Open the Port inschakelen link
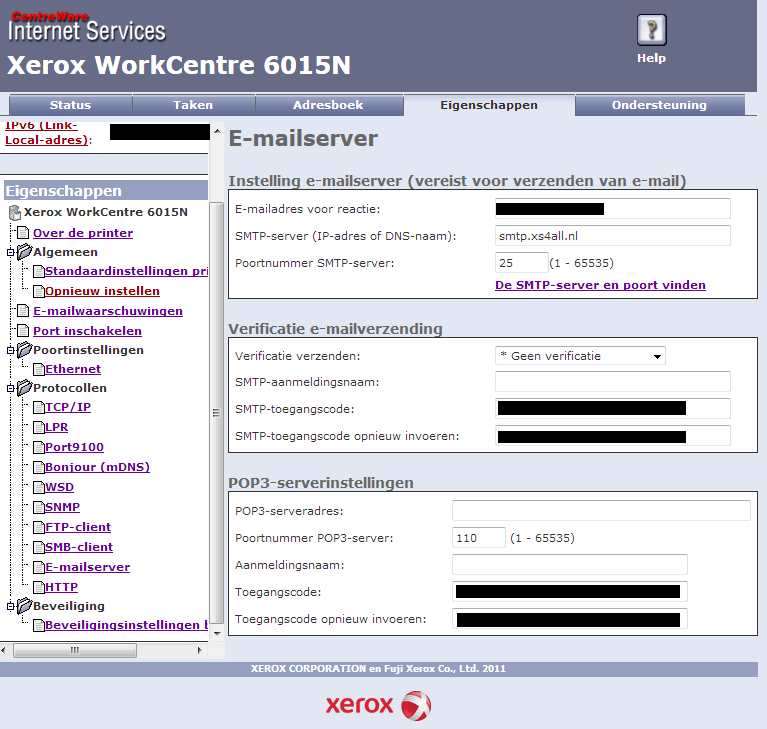Image resolution: width=767 pixels, height=729 pixels. point(87,331)
